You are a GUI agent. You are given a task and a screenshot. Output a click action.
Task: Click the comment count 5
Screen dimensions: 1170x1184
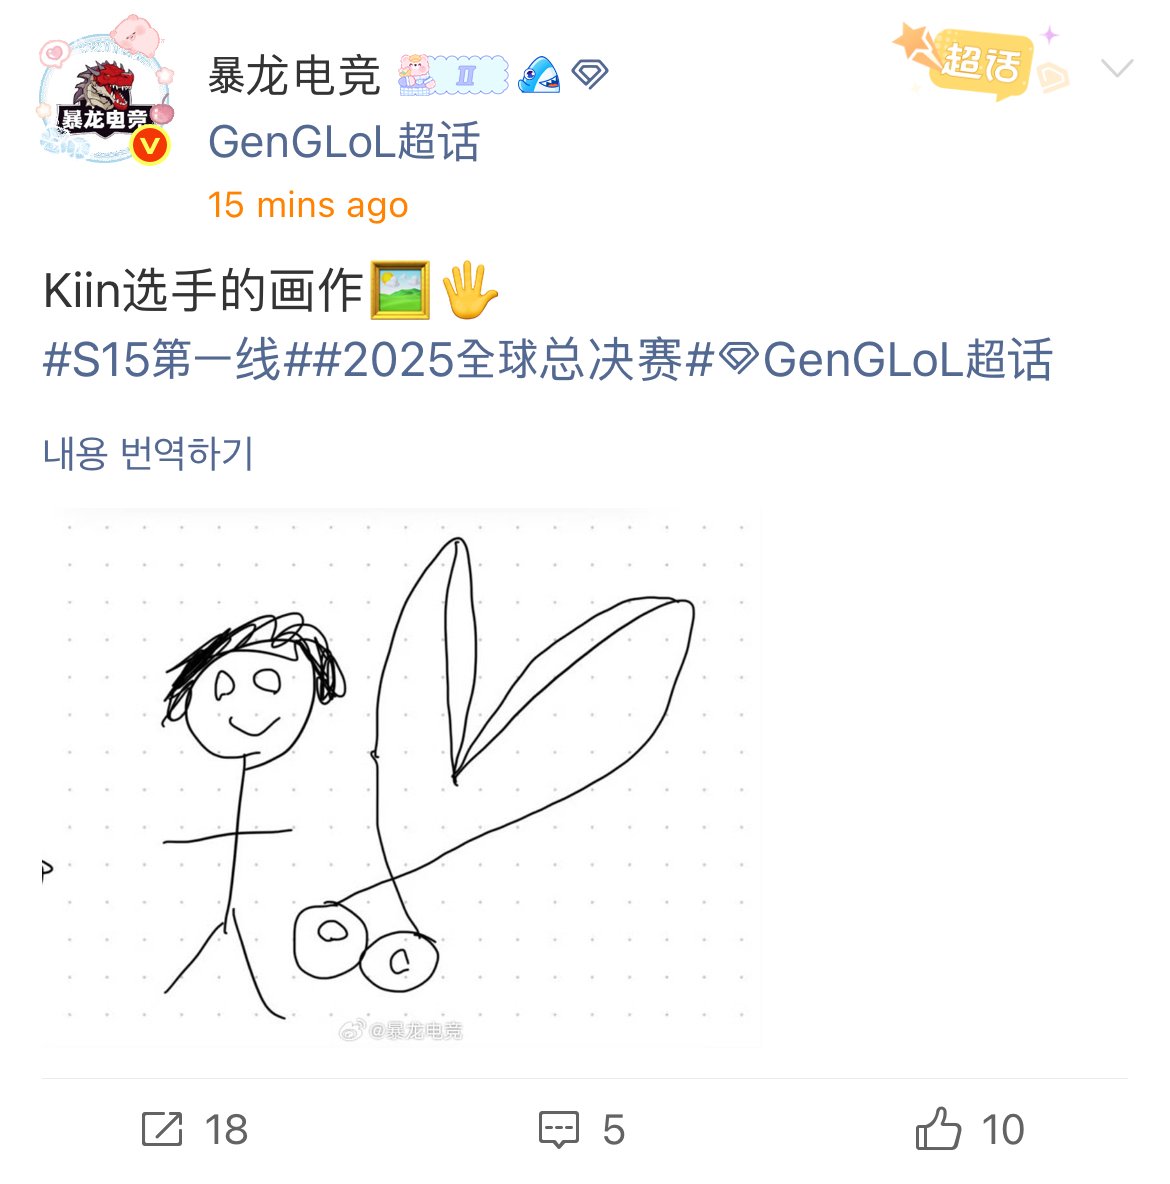click(x=613, y=1130)
